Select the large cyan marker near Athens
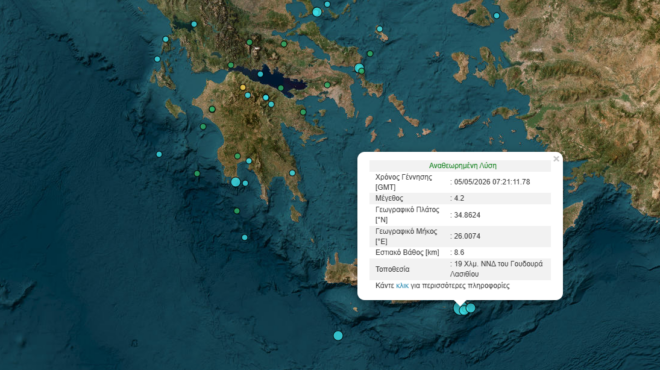This screenshot has width=660, height=370. click(359, 67)
